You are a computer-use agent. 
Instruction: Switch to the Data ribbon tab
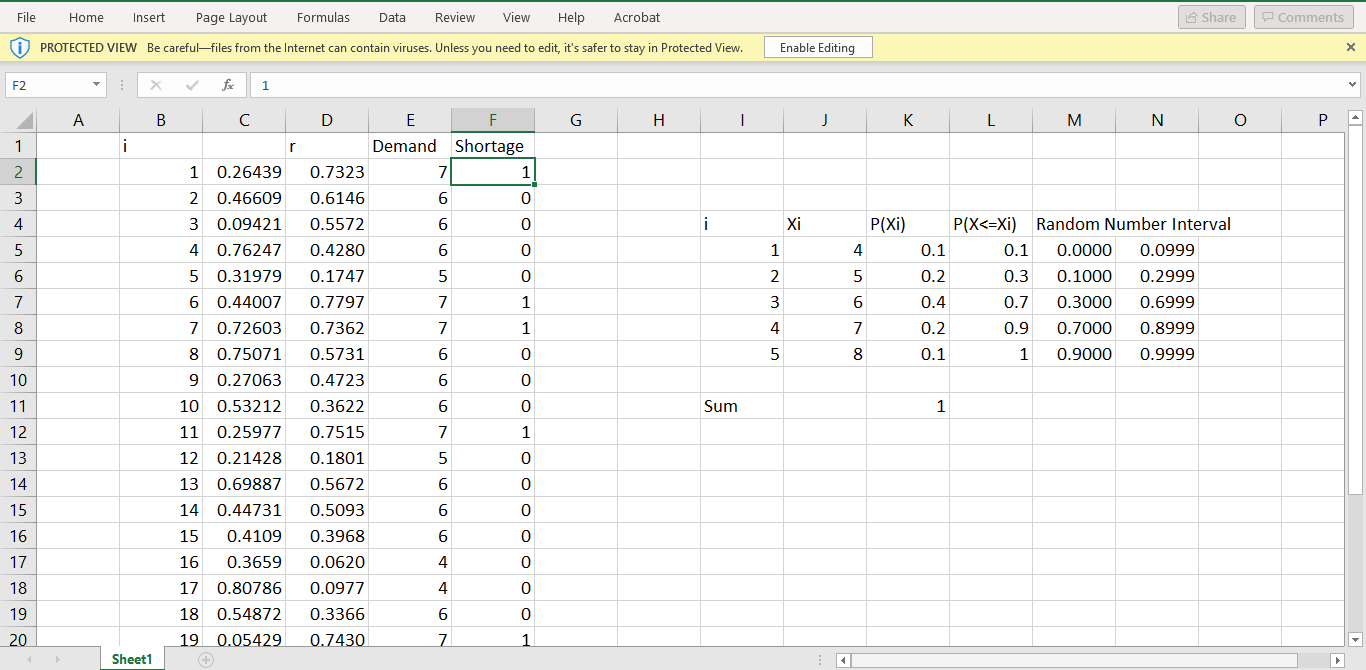pos(392,17)
